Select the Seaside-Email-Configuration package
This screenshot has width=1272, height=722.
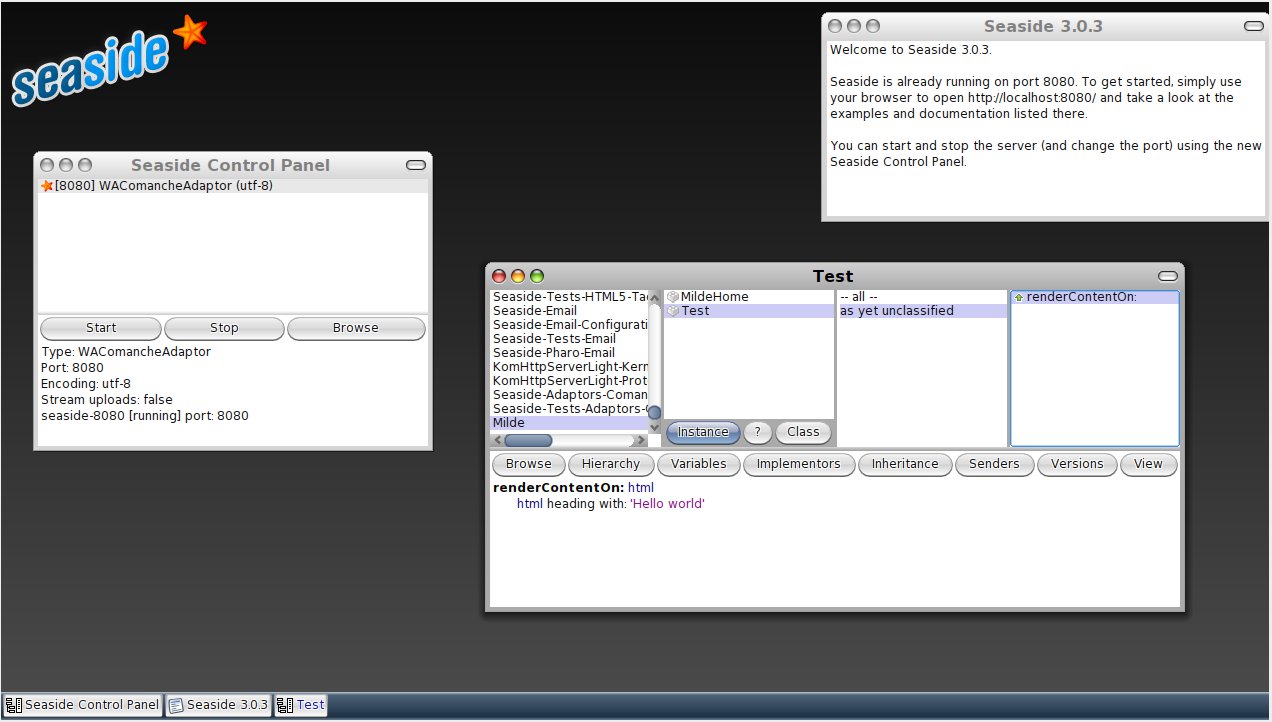pyautogui.click(x=569, y=325)
